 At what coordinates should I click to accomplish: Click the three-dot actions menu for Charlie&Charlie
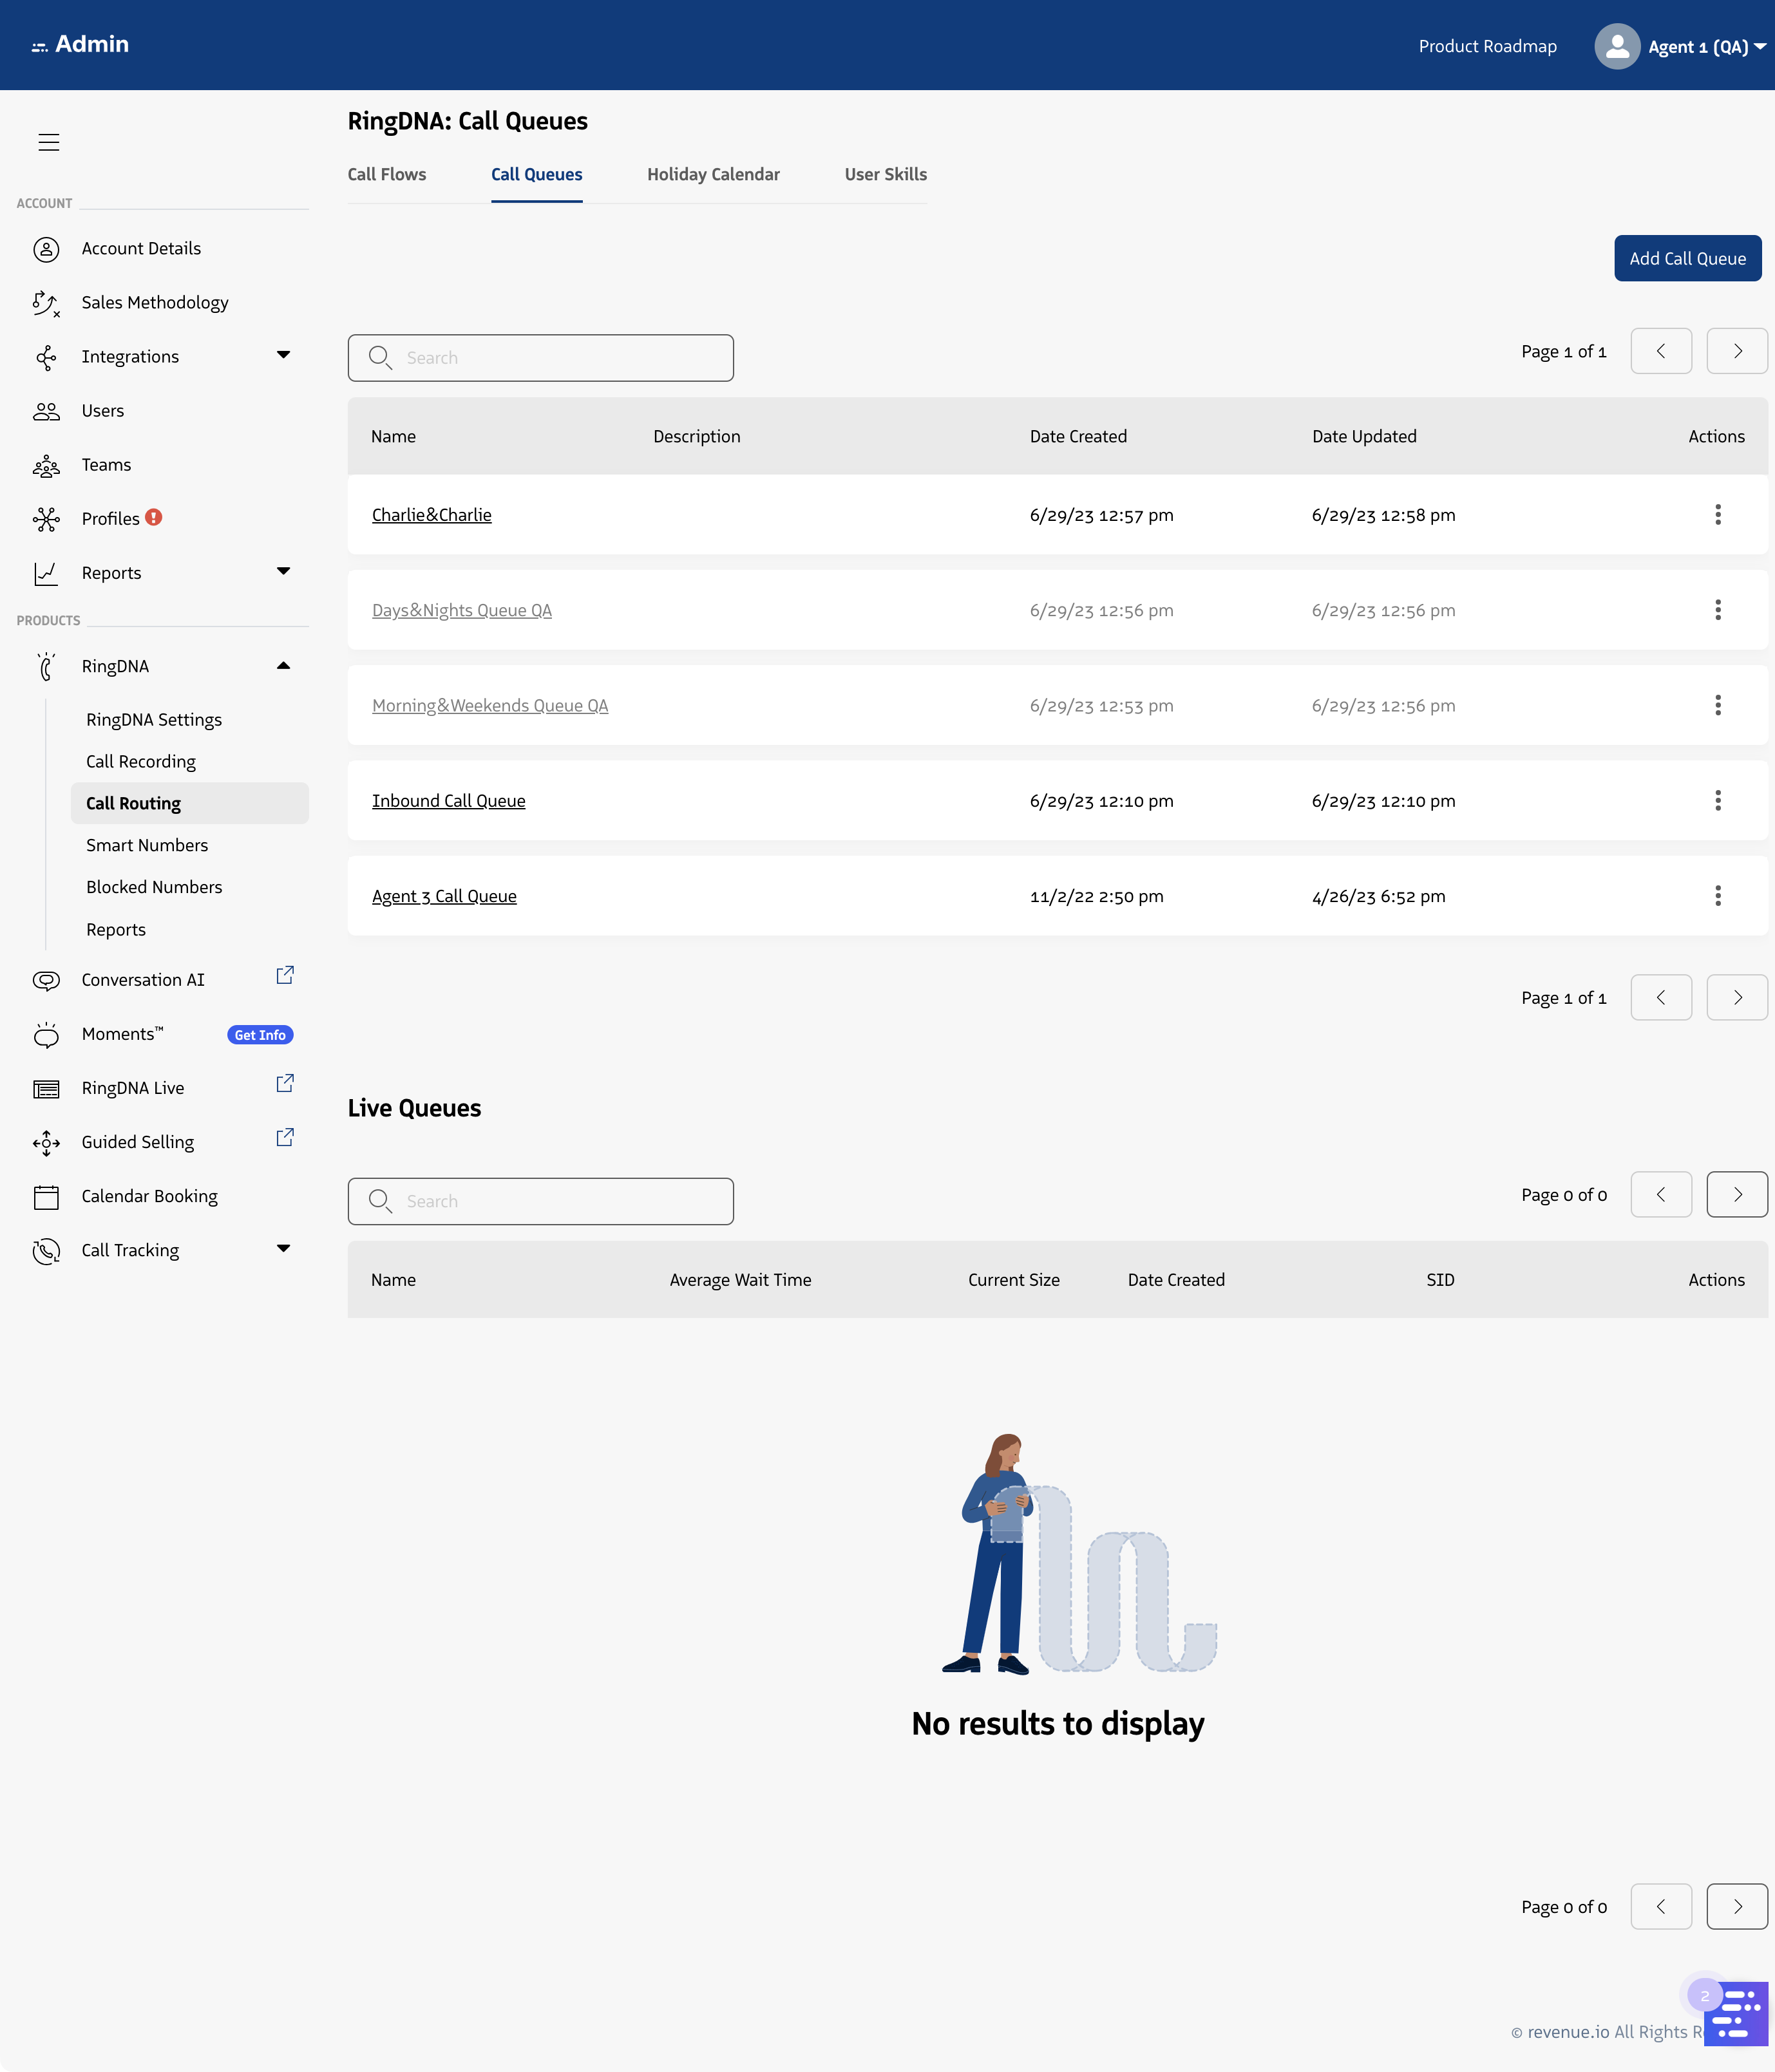coord(1717,515)
